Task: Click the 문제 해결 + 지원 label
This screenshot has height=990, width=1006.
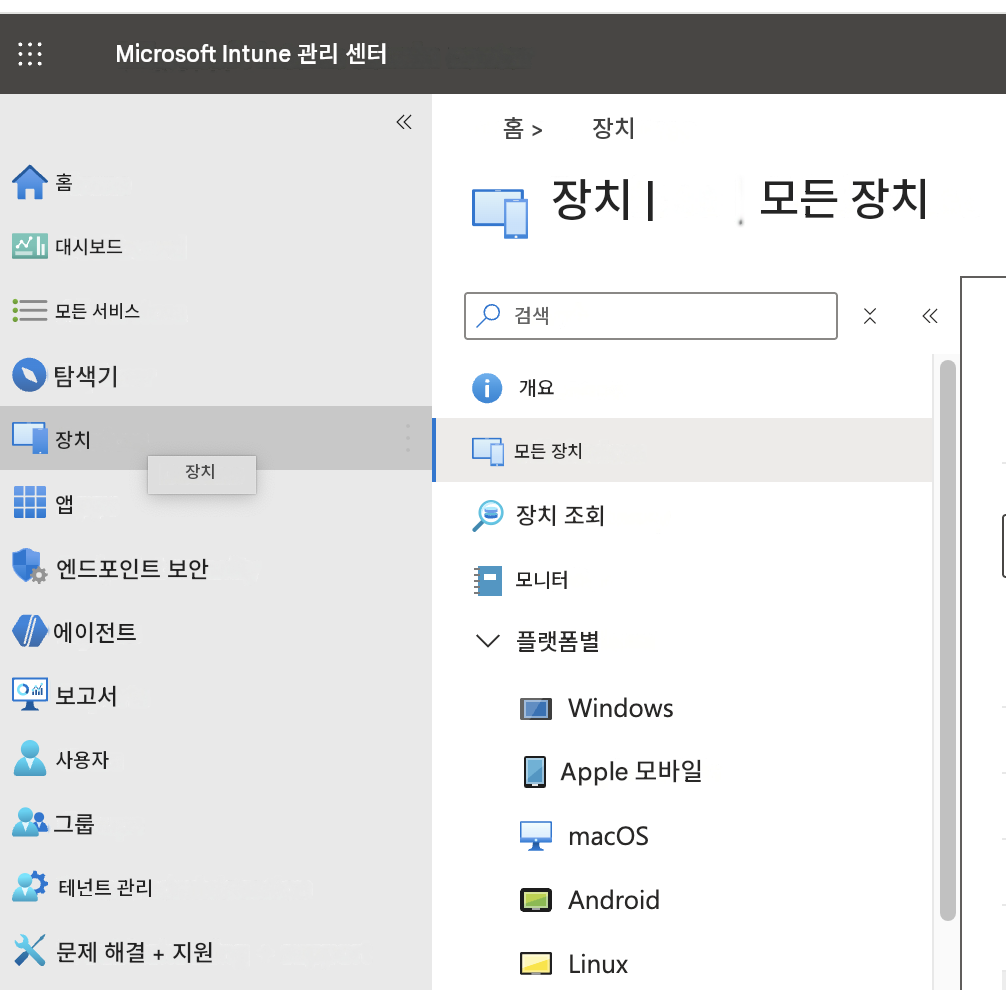Action: pyautogui.click(x=134, y=952)
